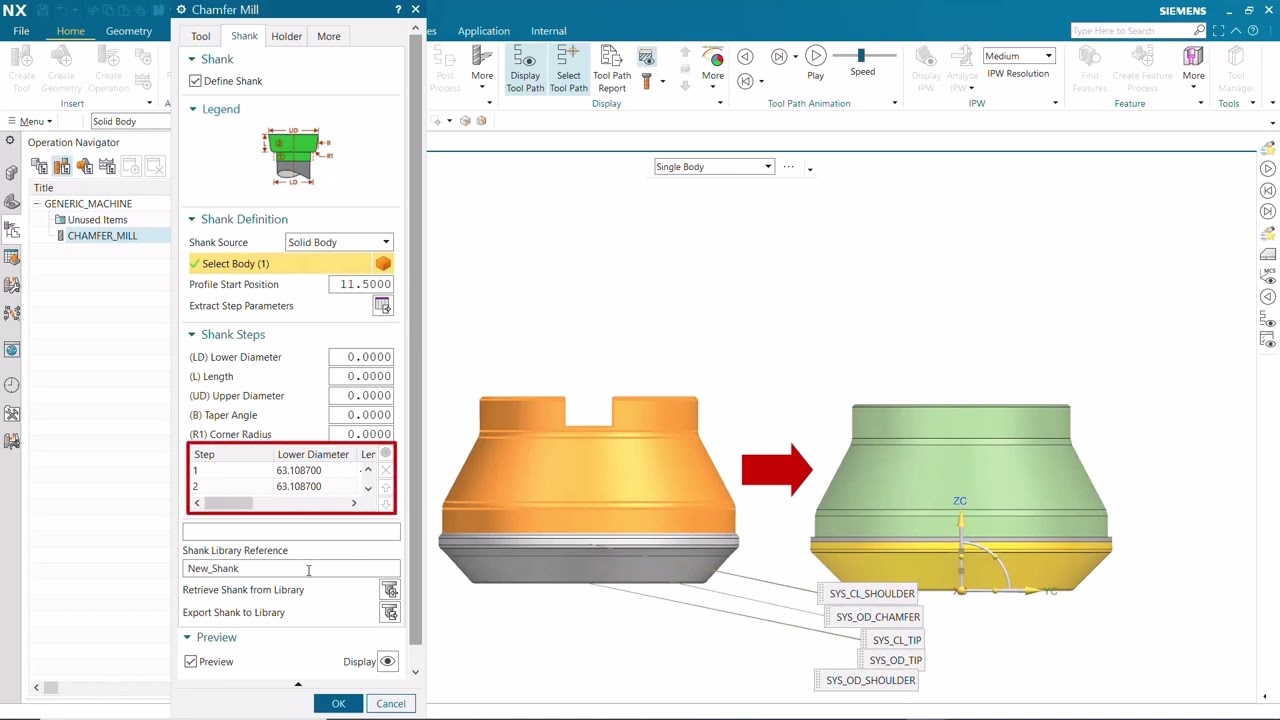Image resolution: width=1280 pixels, height=720 pixels.
Task: Click the Machine Tool View icon in navigator
Action: pos(63,166)
